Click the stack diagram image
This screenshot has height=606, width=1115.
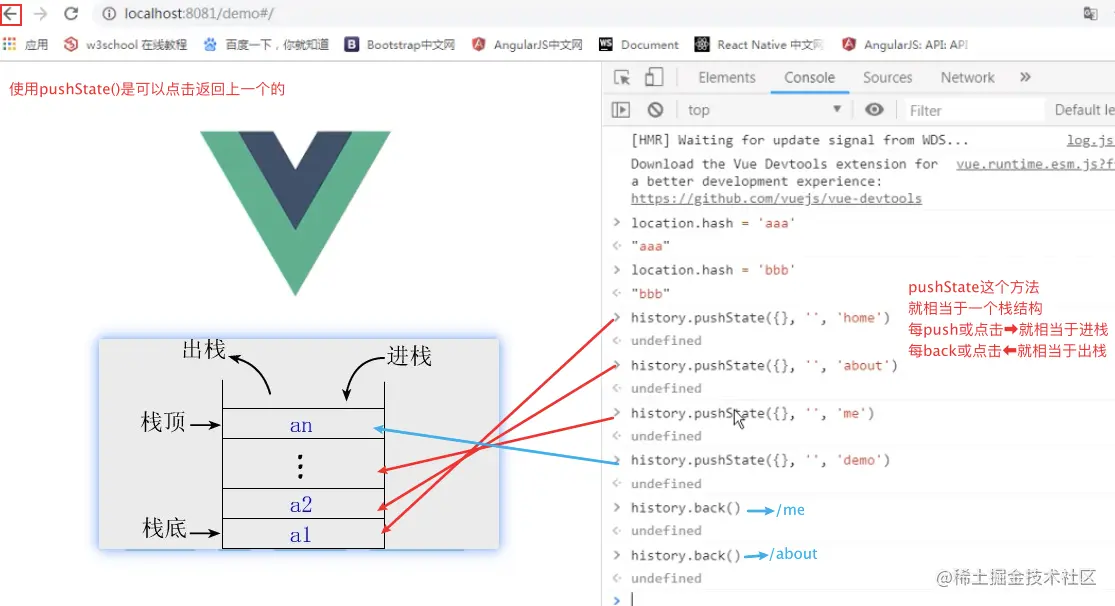pos(299,444)
